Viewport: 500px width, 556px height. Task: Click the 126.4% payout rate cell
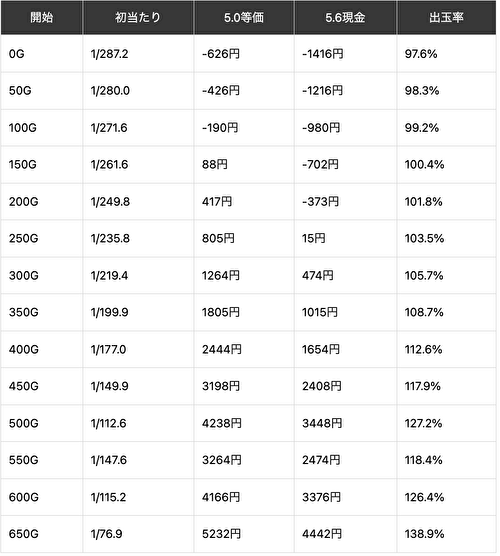pos(446,497)
